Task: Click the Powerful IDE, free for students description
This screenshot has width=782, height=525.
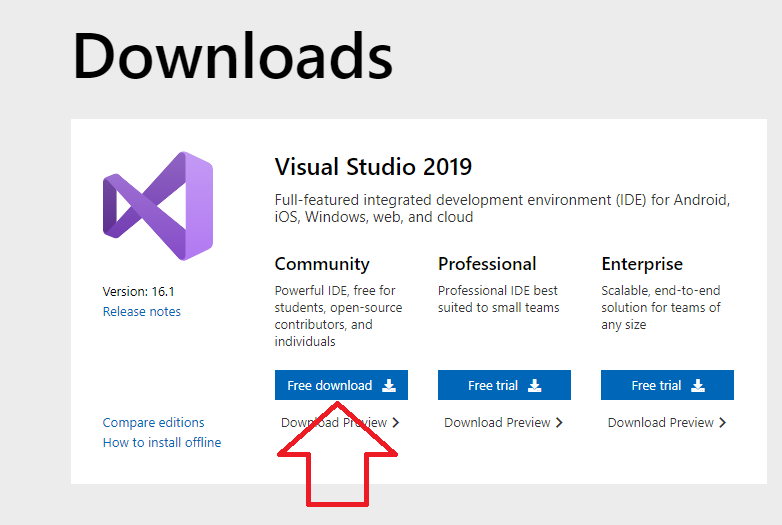Action: (339, 316)
